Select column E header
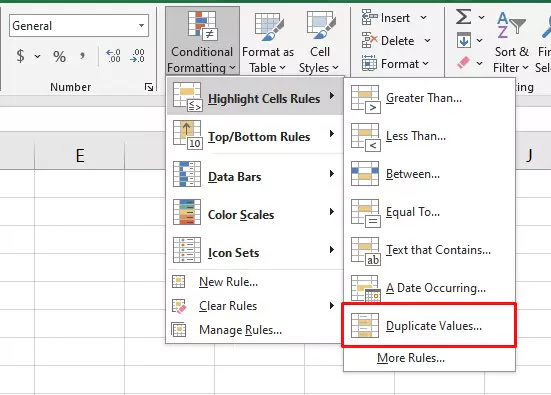Viewport: 551px width, 395px height. coord(80,155)
